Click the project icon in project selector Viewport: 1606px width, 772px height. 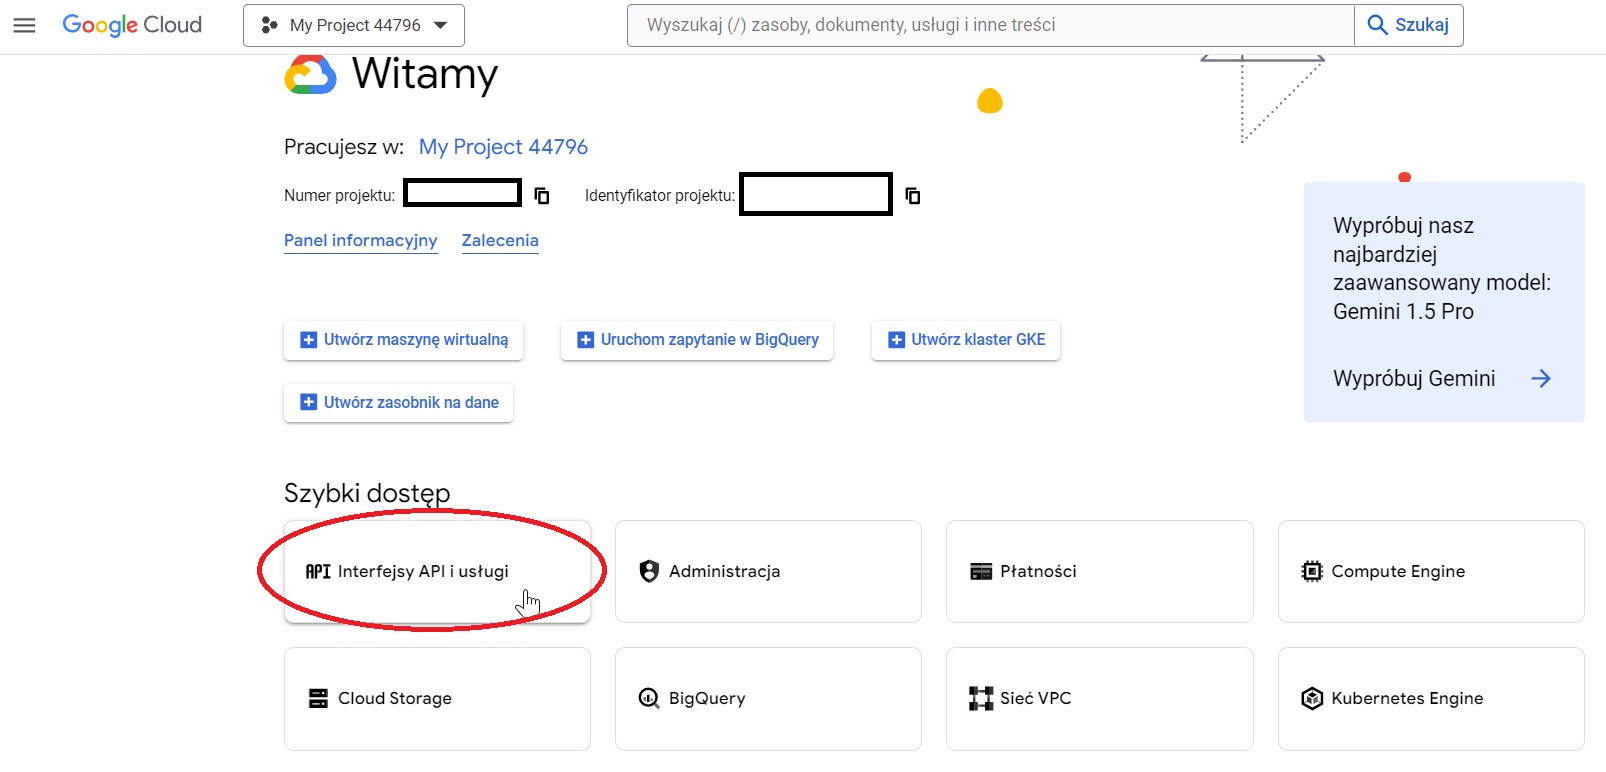click(x=269, y=25)
